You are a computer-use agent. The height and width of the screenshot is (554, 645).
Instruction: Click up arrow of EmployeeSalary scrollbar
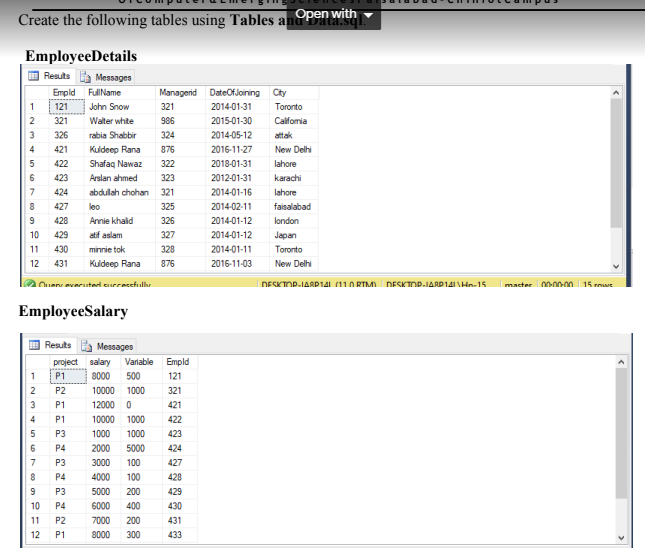click(621, 362)
